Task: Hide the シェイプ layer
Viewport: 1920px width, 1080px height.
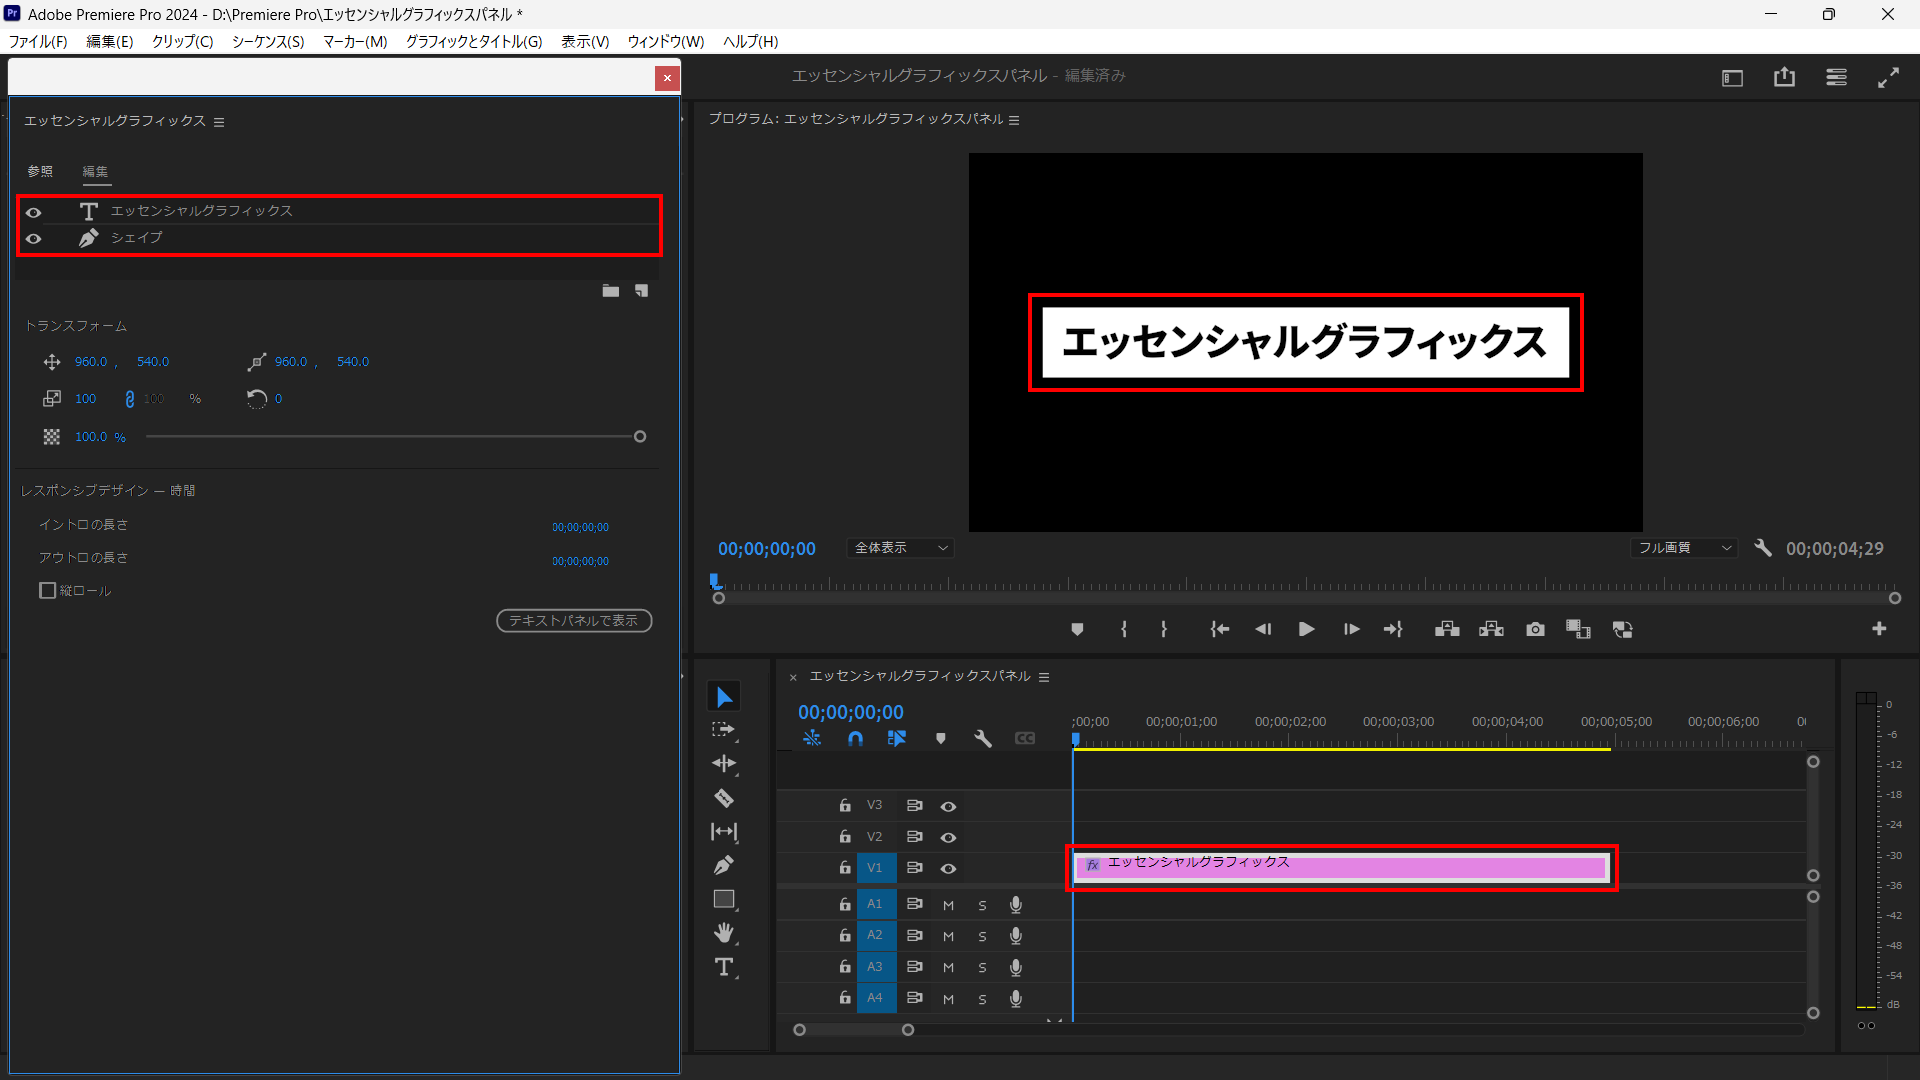Action: coord(33,239)
